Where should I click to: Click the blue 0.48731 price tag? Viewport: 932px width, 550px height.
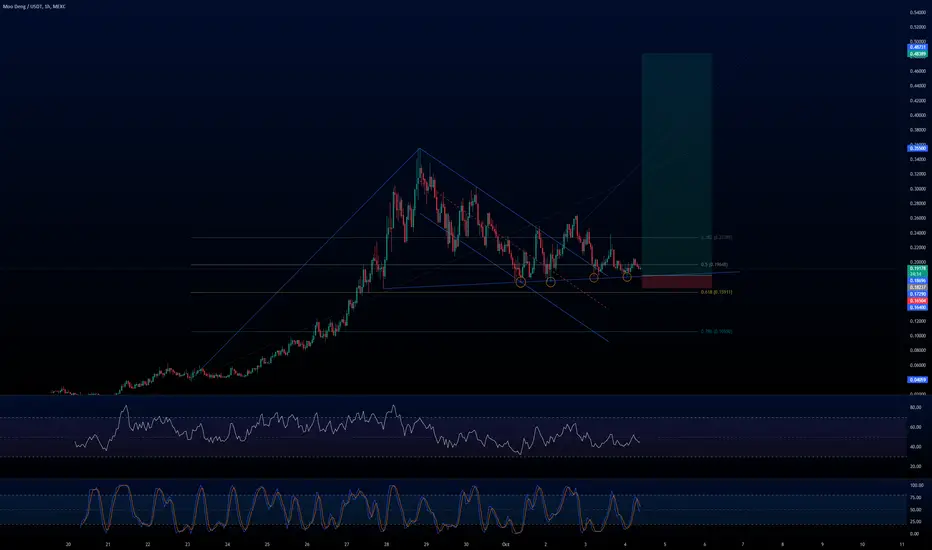[x=917, y=47]
